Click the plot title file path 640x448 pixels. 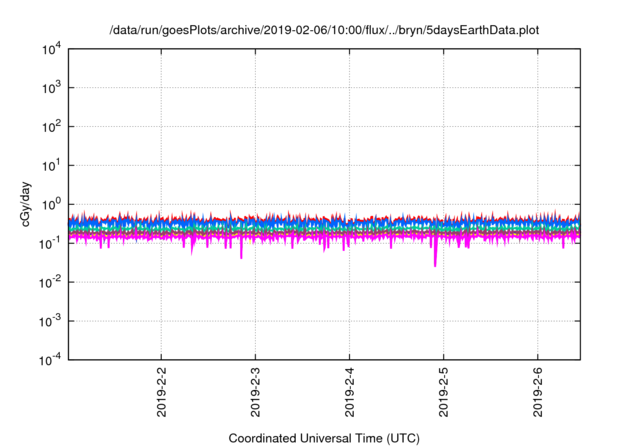coord(324,30)
